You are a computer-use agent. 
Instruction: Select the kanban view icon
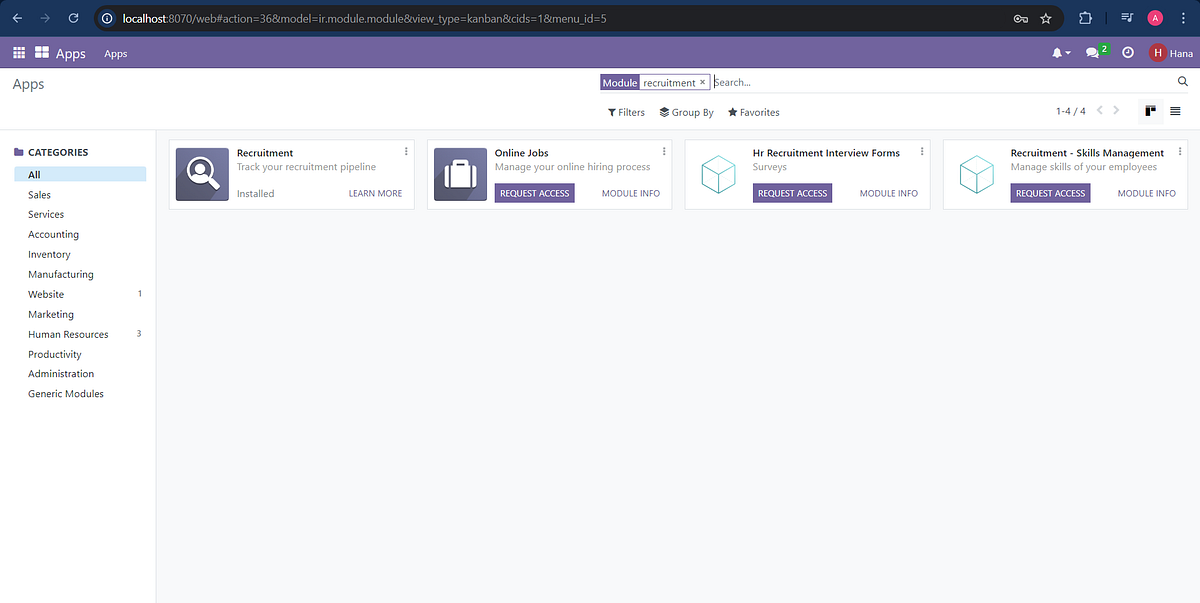click(x=1149, y=111)
